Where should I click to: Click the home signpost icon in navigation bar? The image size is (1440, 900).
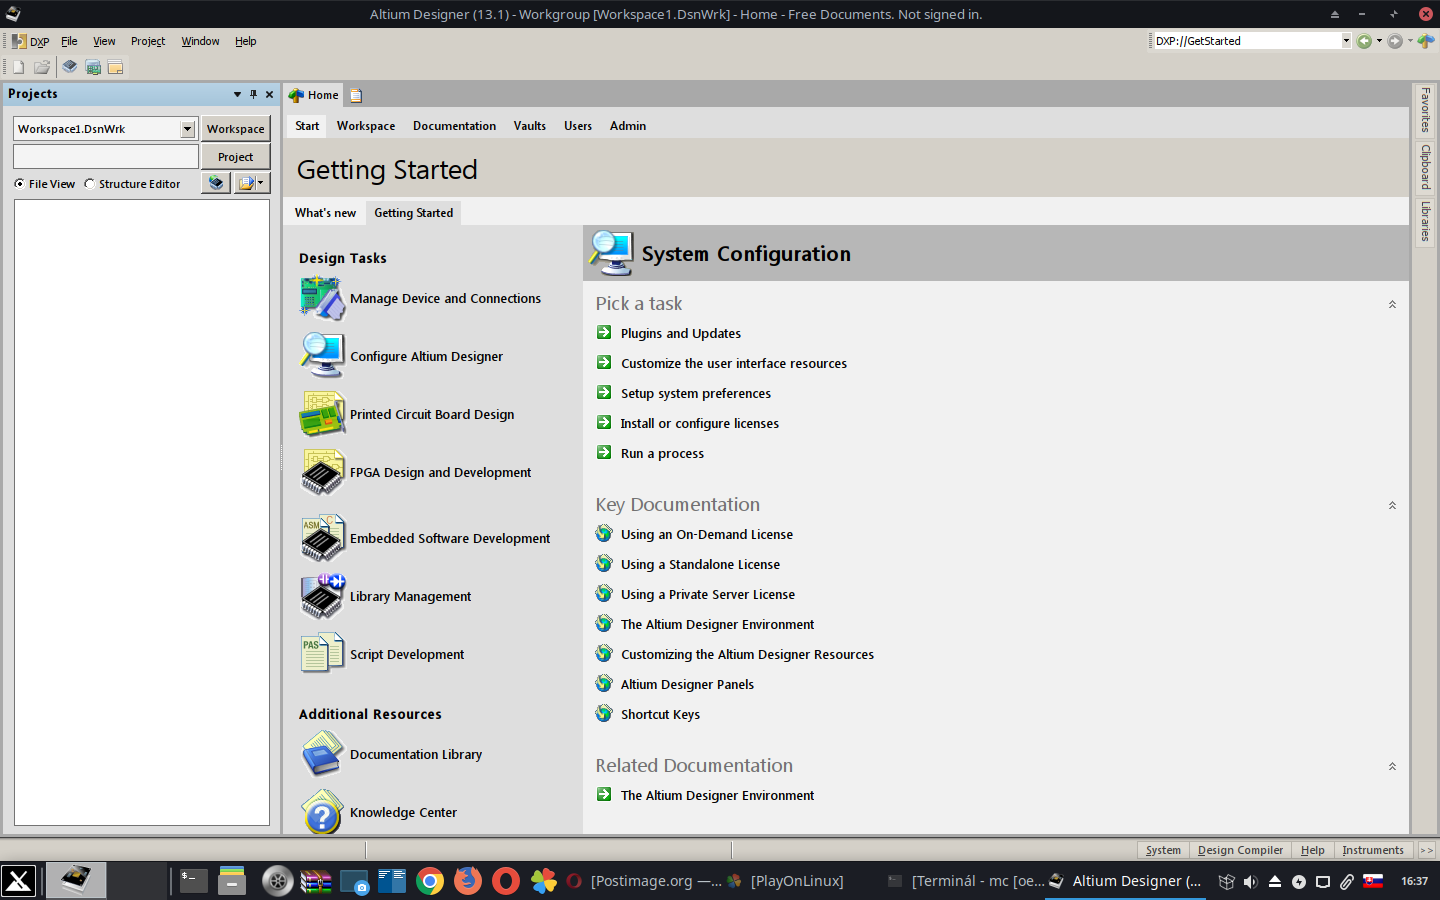point(1425,41)
